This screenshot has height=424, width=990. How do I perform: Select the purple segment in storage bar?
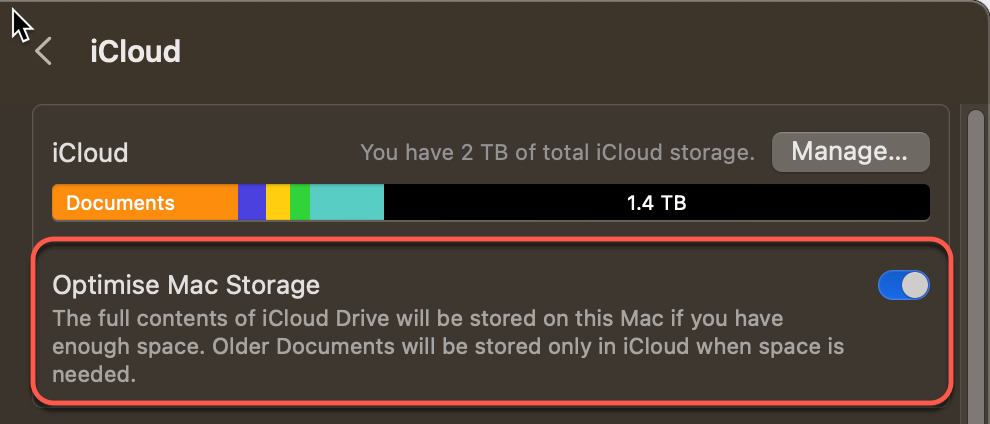click(x=251, y=203)
